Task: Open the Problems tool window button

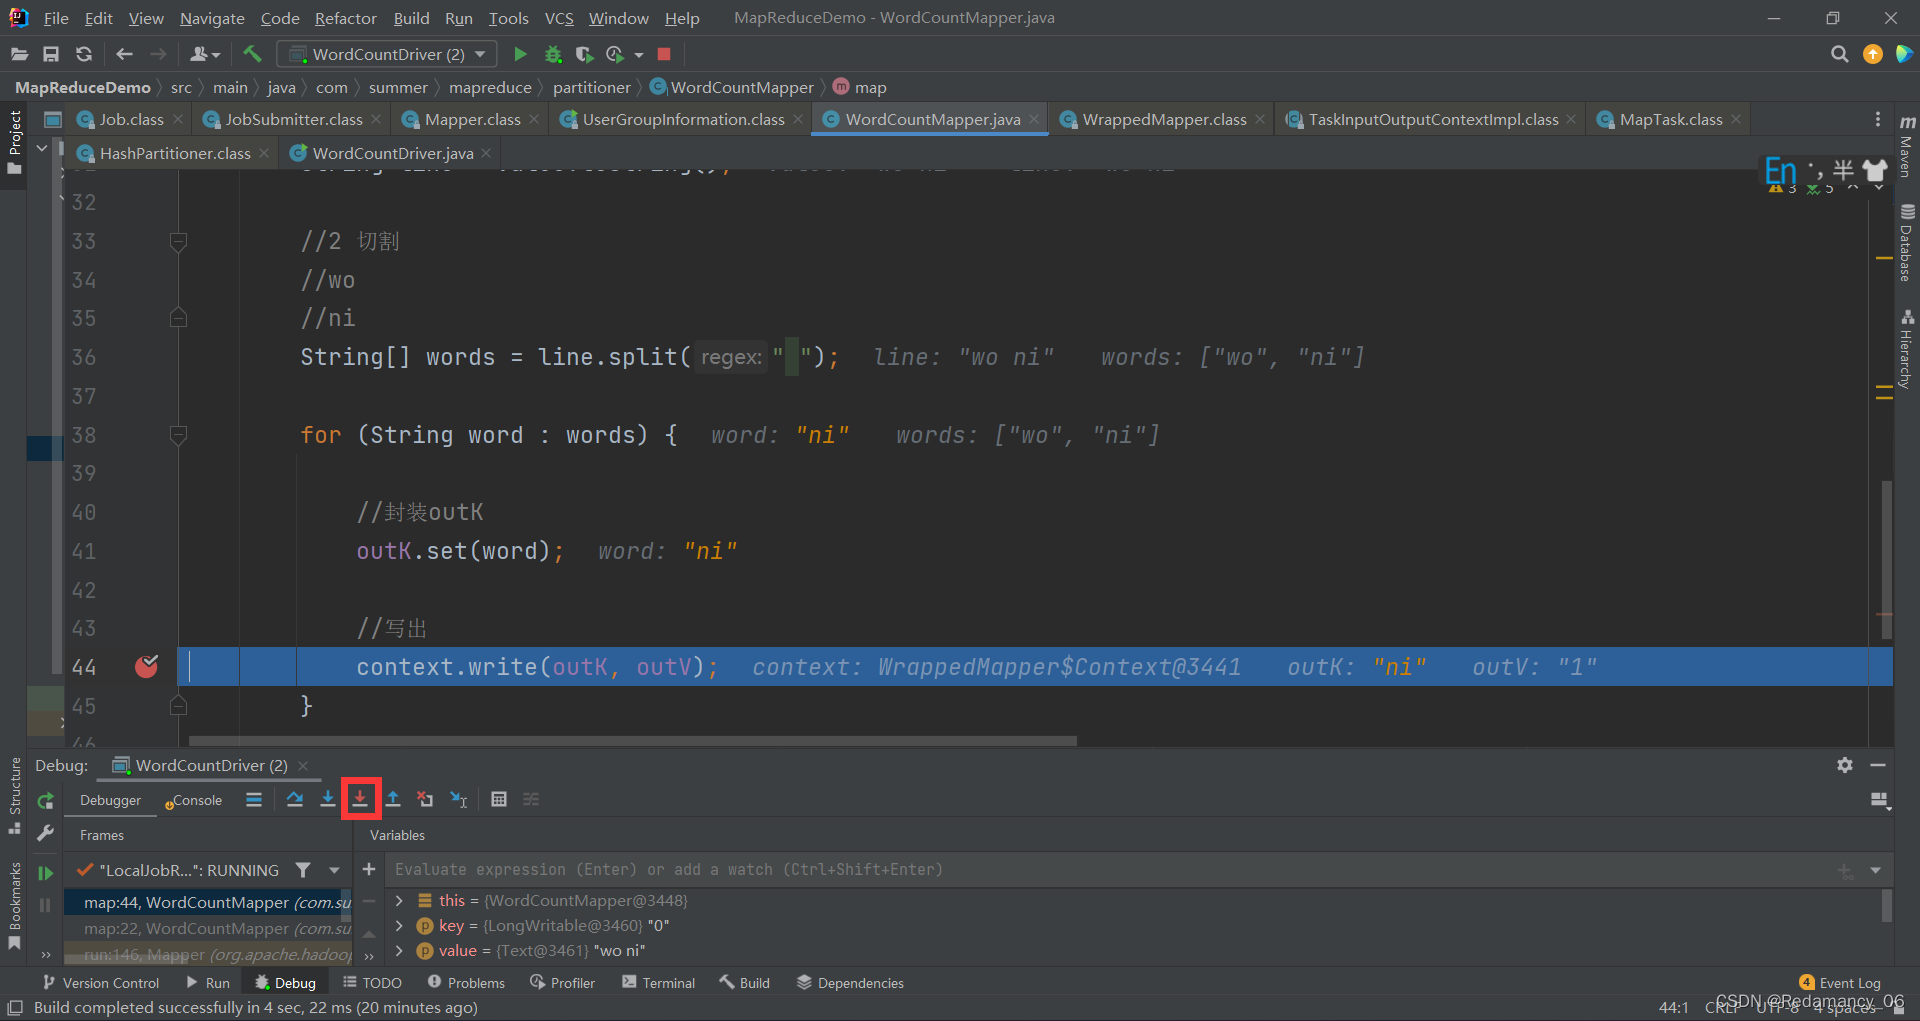Action: coord(466,983)
